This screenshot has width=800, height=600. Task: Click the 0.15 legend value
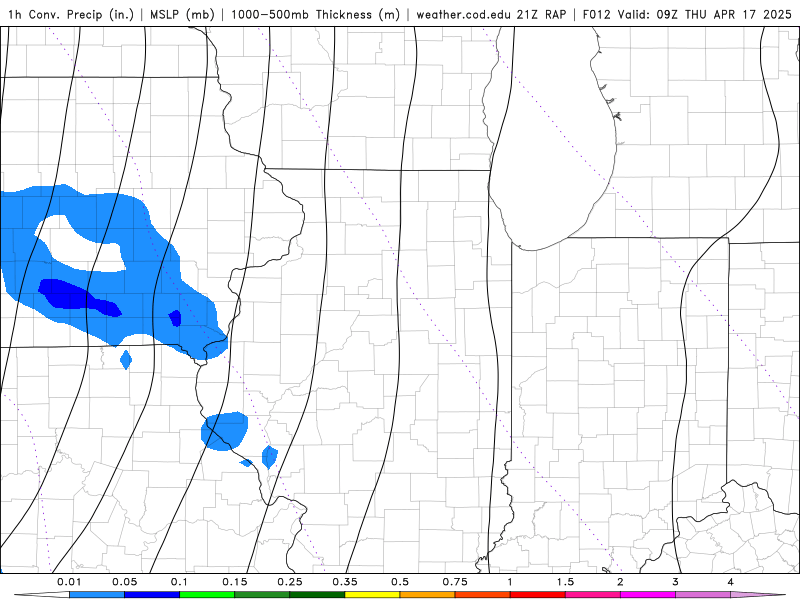[235, 582]
